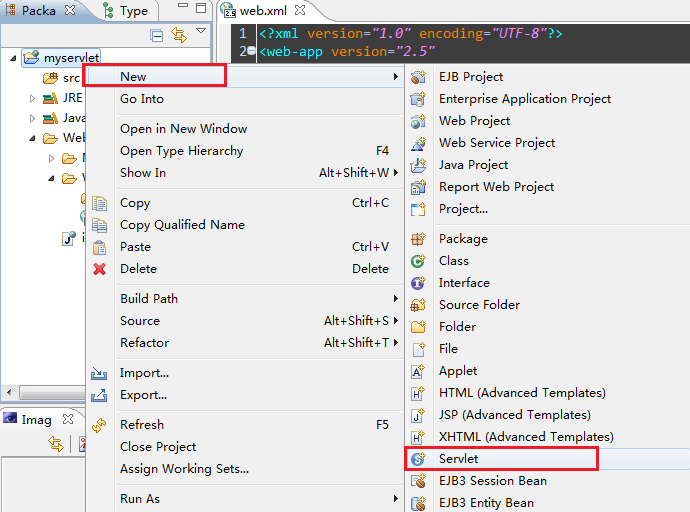Click line 1 of the web.xml editor
This screenshot has width=690, height=512.
click(473, 33)
